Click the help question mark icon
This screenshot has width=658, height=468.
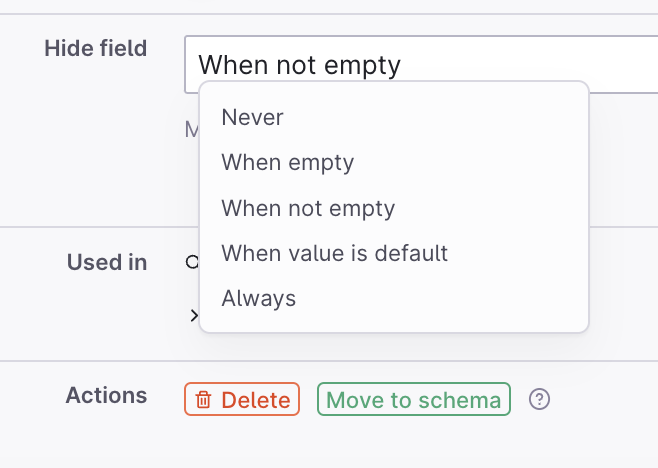pos(539,400)
